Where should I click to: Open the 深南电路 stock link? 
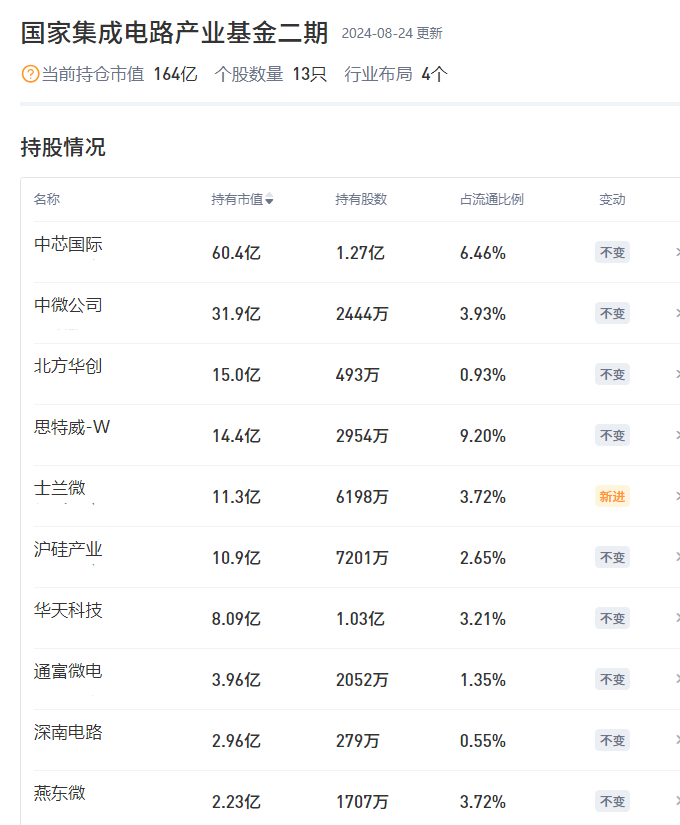[x=68, y=732]
